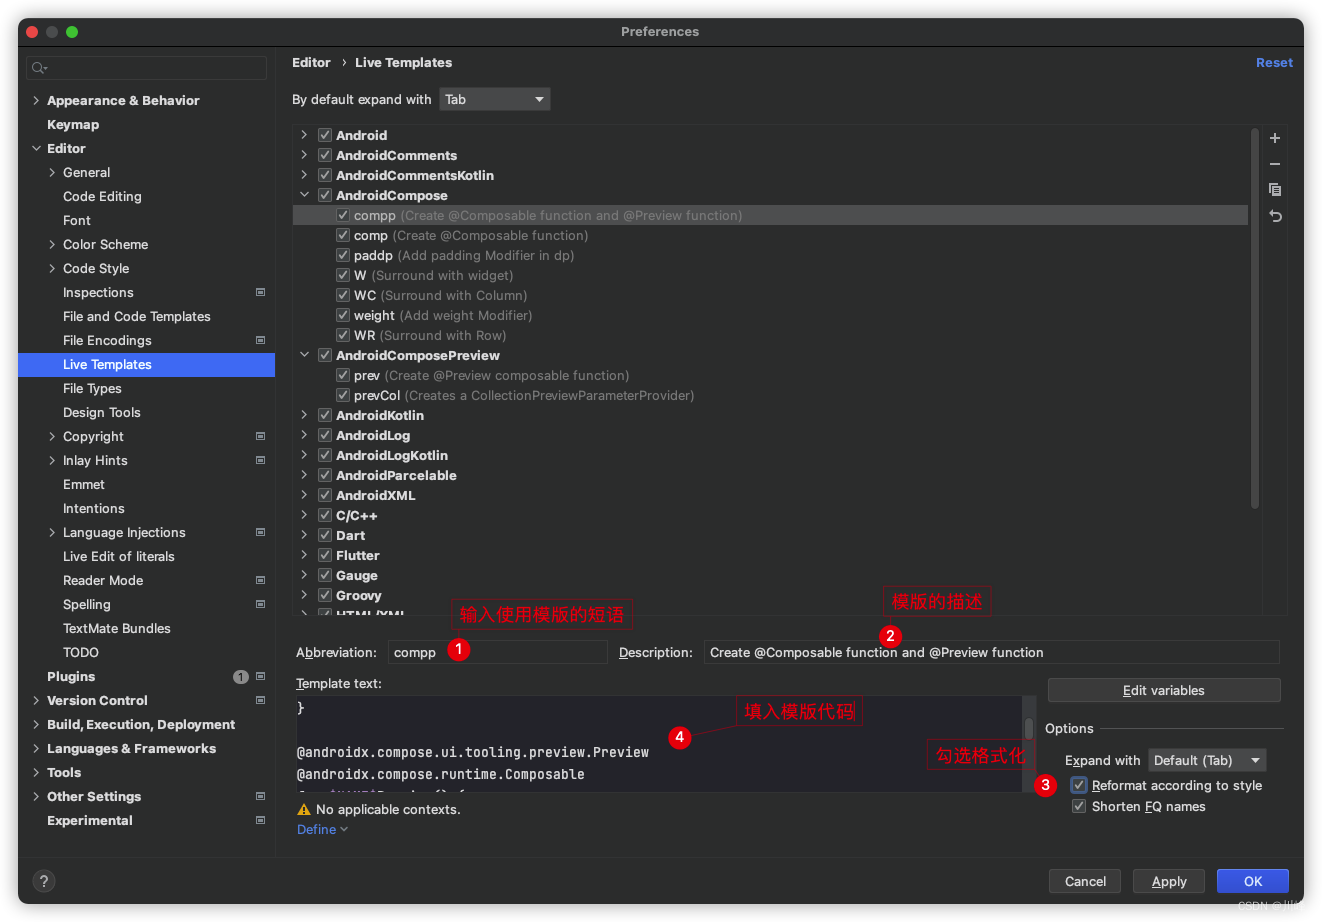The width and height of the screenshot is (1322, 922).
Task: Open the Define contexts dropdown link
Action: pos(322,829)
